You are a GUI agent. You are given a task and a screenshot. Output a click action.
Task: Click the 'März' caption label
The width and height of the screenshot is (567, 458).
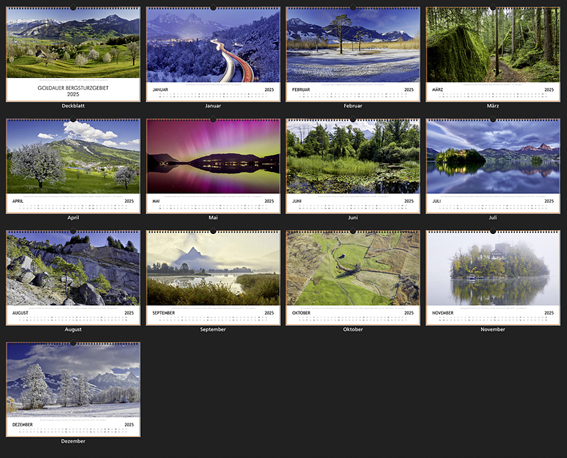coord(493,106)
